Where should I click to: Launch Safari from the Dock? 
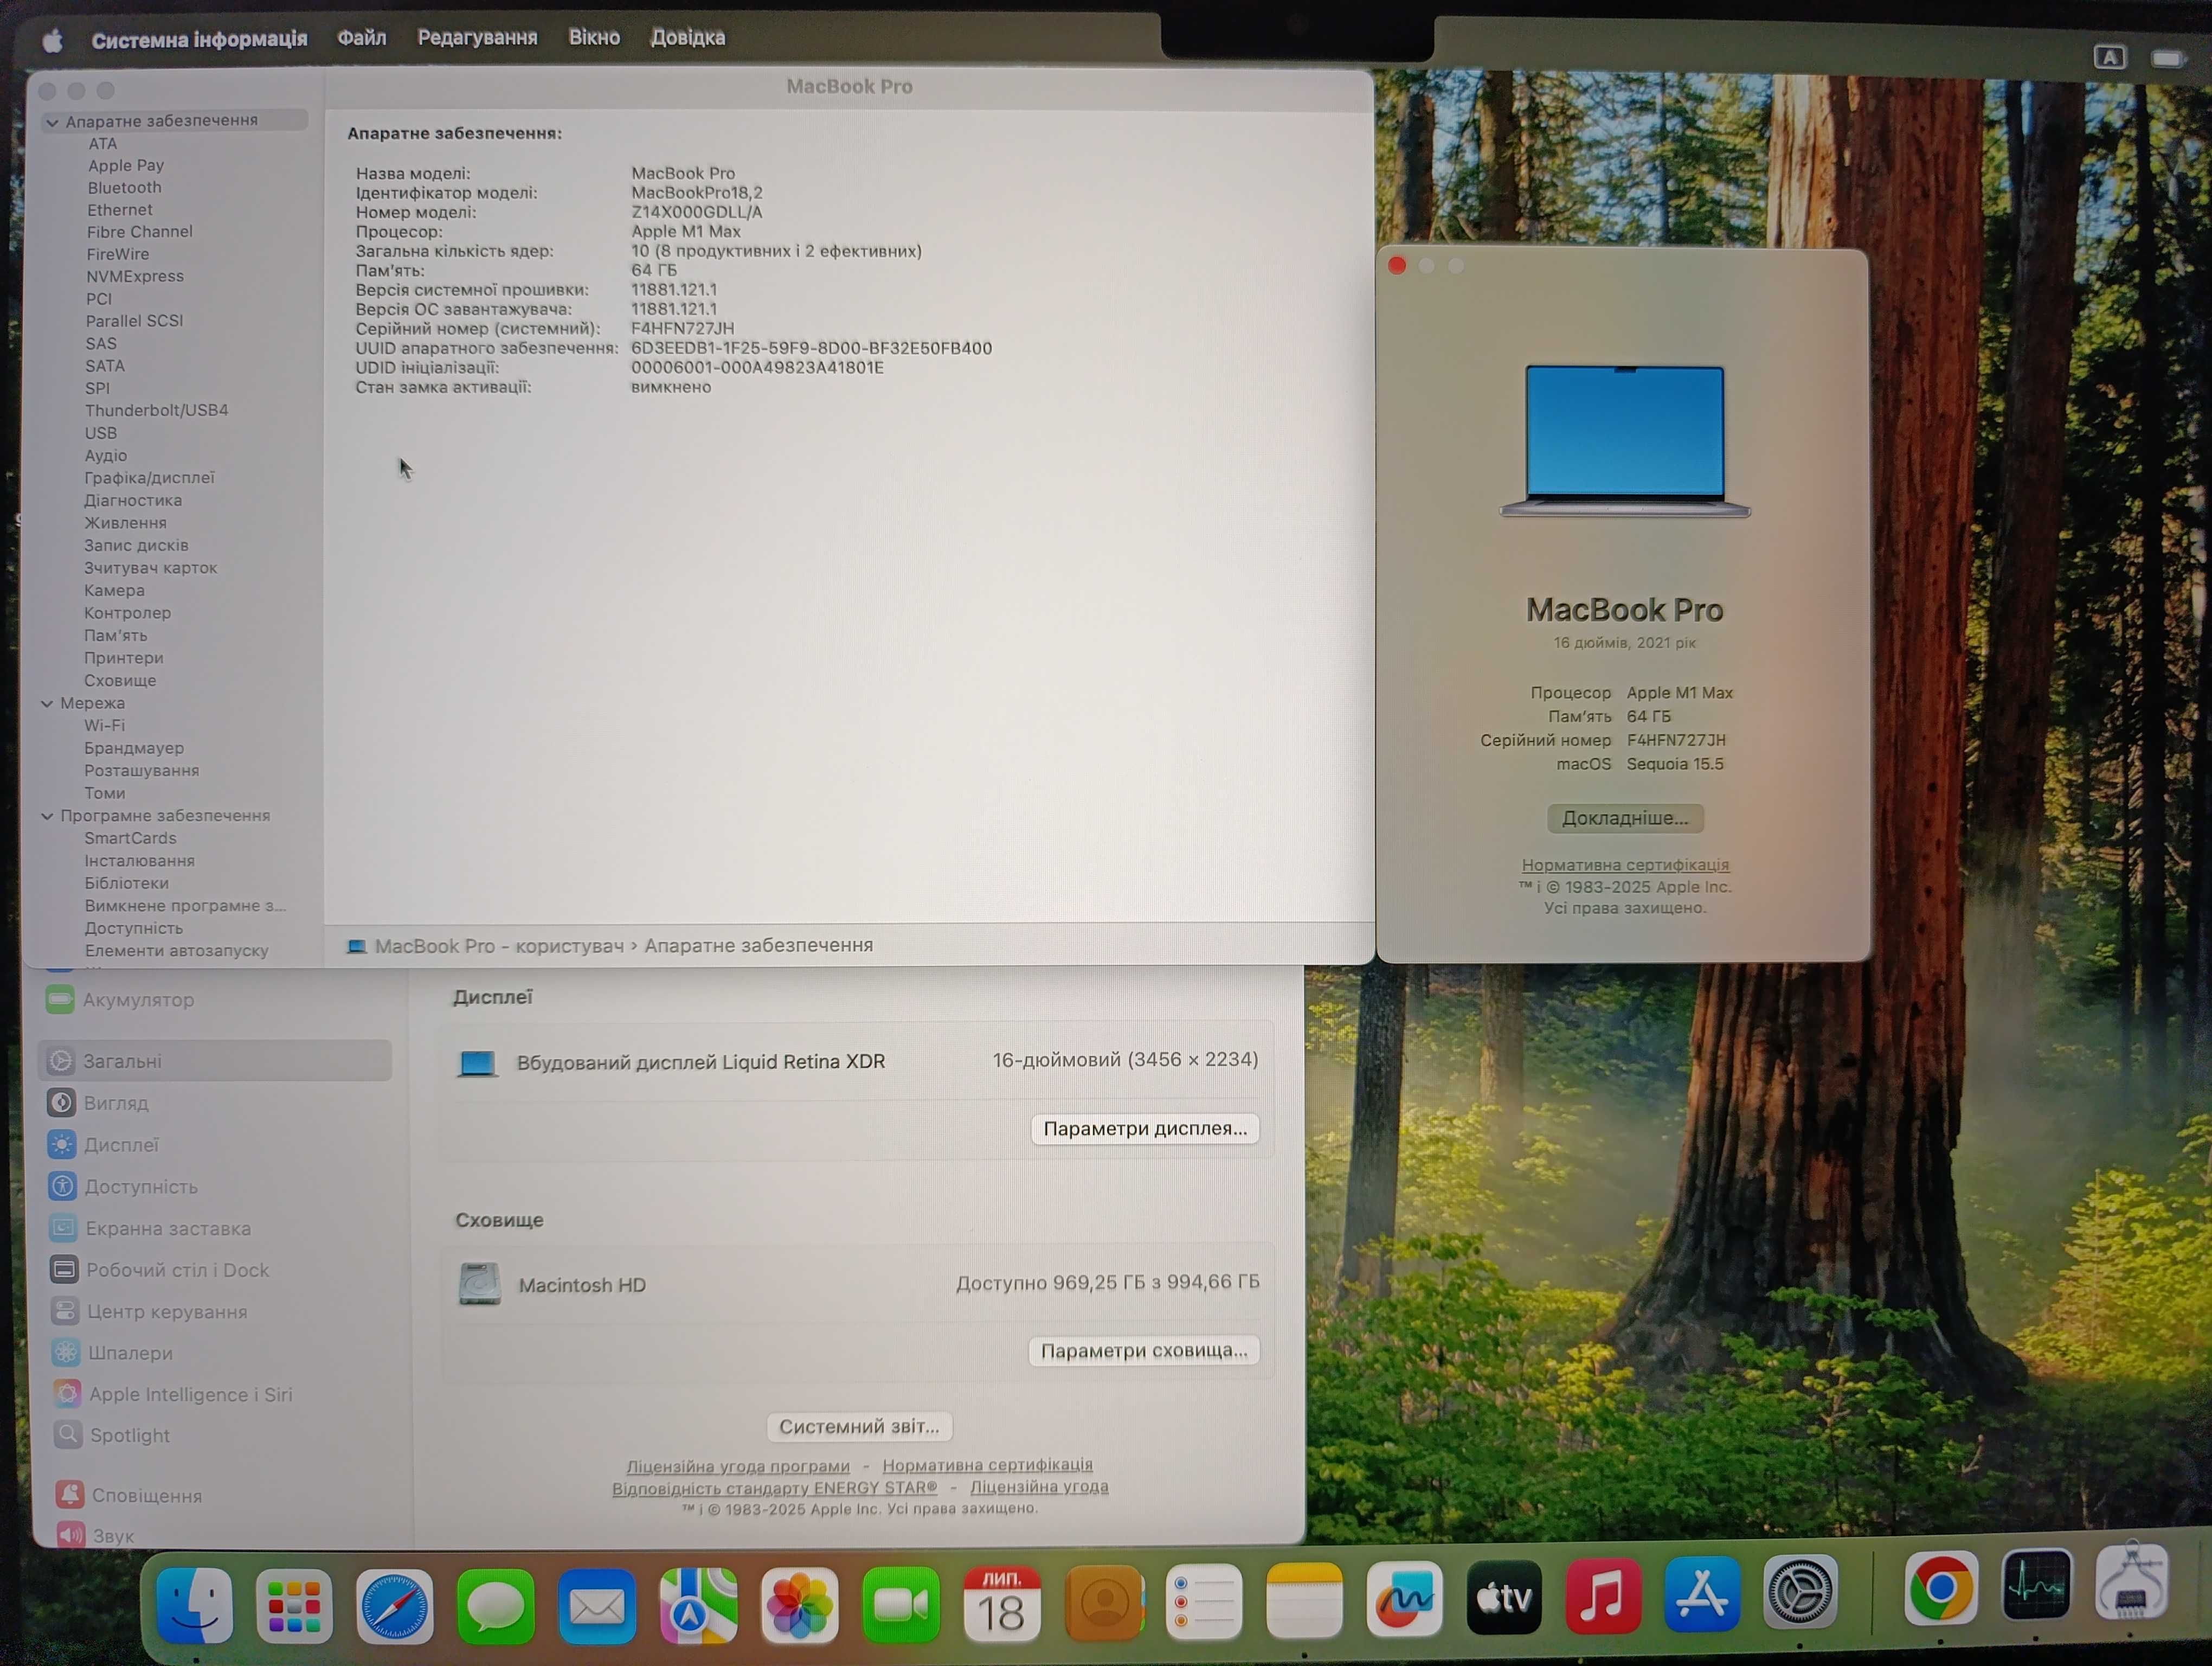(395, 1606)
